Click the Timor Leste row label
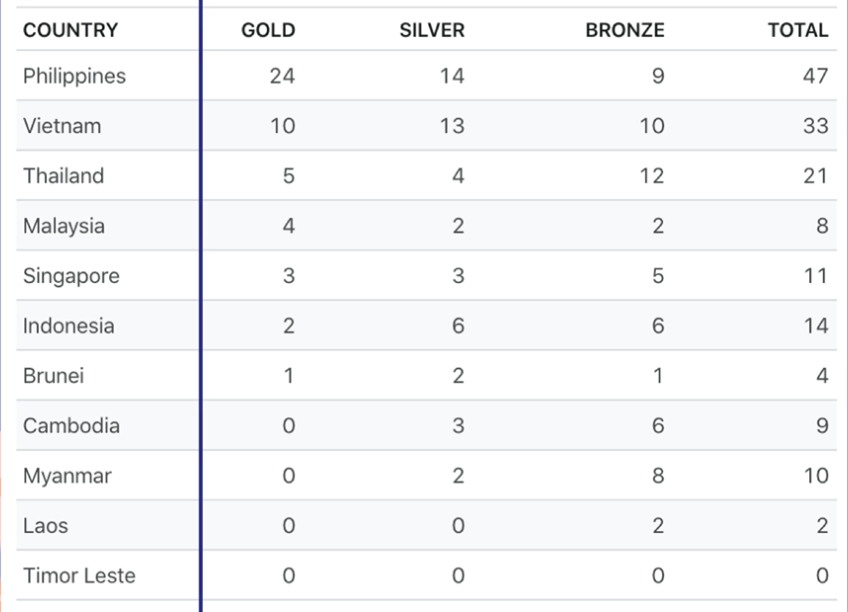This screenshot has width=848, height=612. 79,576
